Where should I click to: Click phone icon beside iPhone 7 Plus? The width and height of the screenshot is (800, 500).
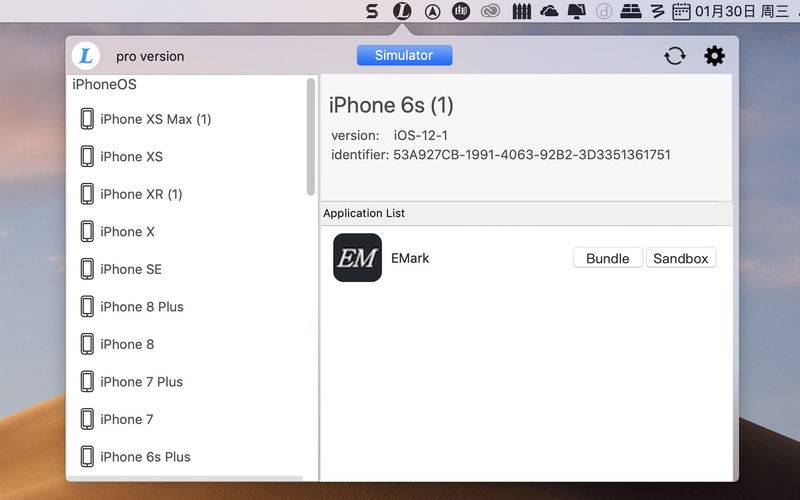(87, 382)
